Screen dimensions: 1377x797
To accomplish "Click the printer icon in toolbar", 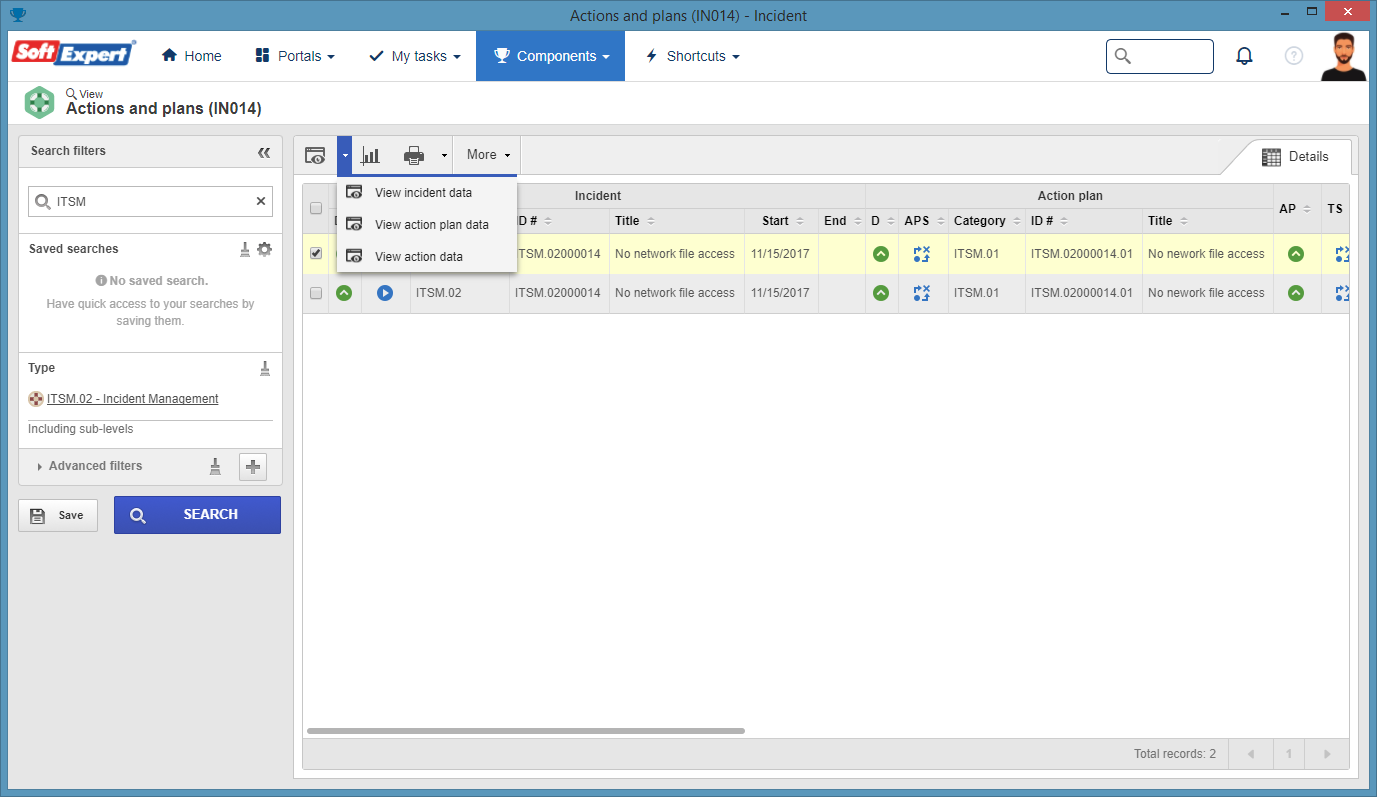I will [x=414, y=155].
